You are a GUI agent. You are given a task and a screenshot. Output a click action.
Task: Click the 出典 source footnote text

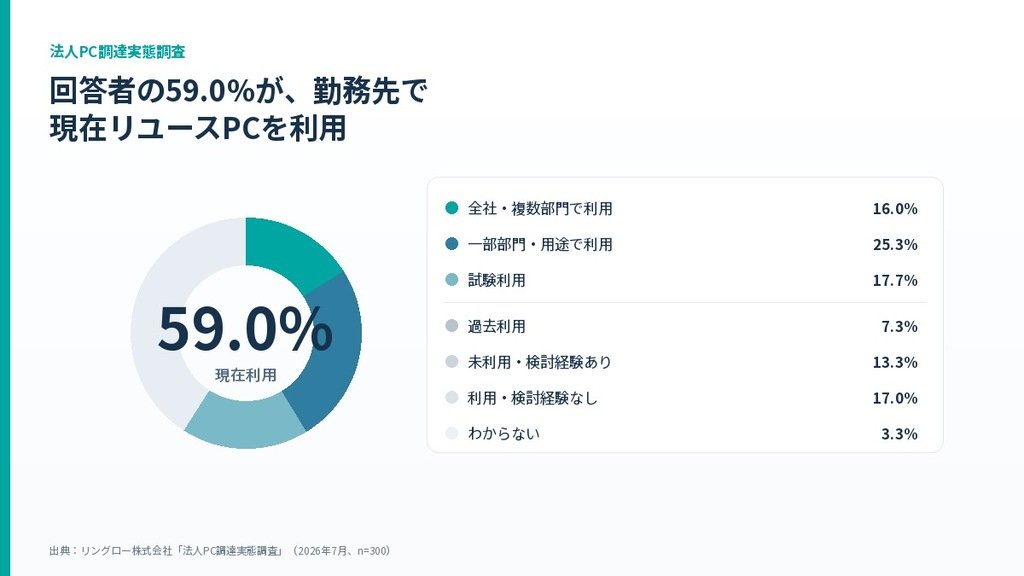(220, 551)
